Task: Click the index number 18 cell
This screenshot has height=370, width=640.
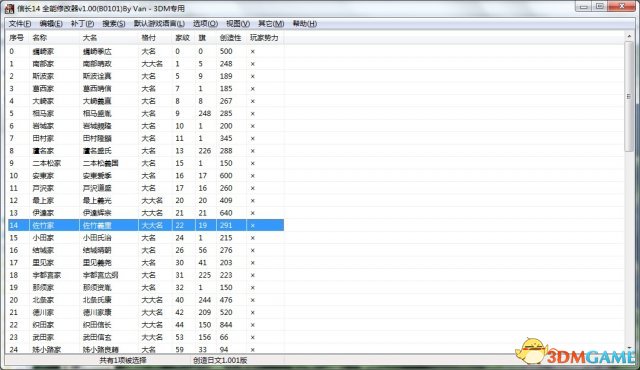Action: tap(14, 275)
